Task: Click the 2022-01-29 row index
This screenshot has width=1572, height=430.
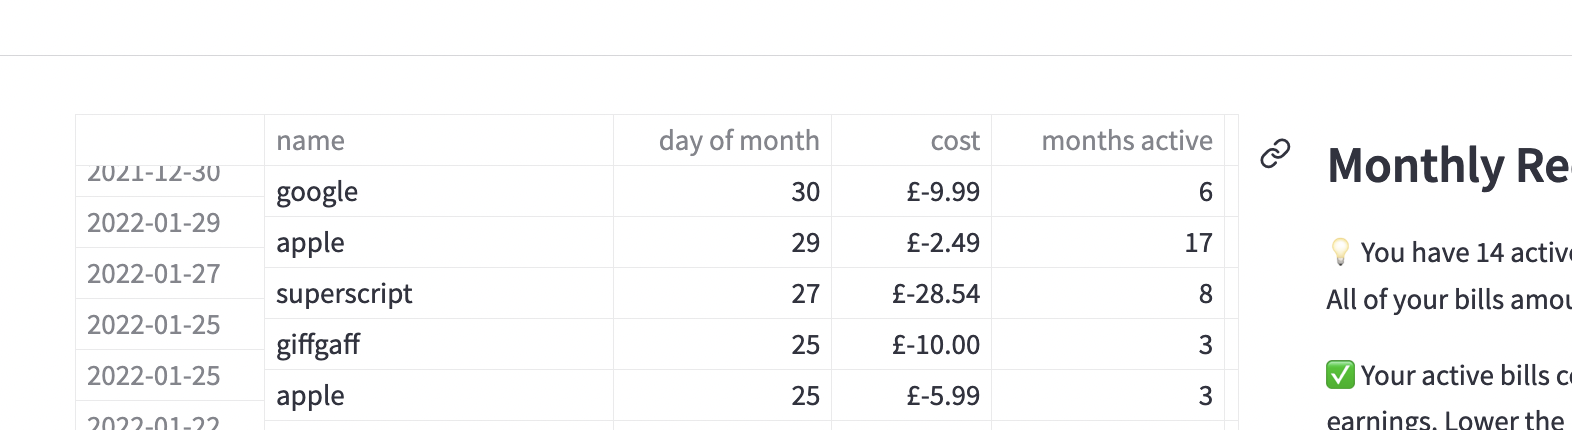Action: pos(170,222)
